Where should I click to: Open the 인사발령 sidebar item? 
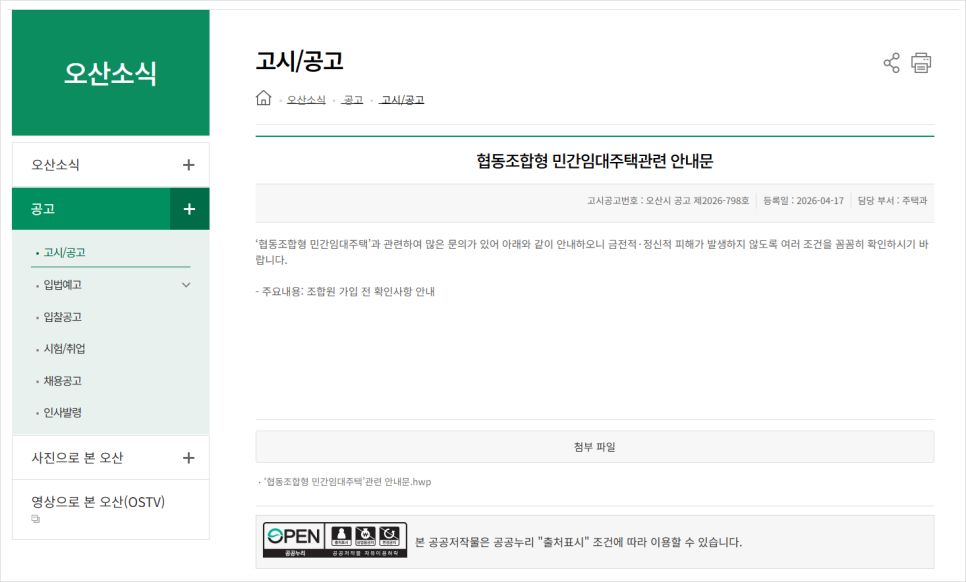pos(62,413)
